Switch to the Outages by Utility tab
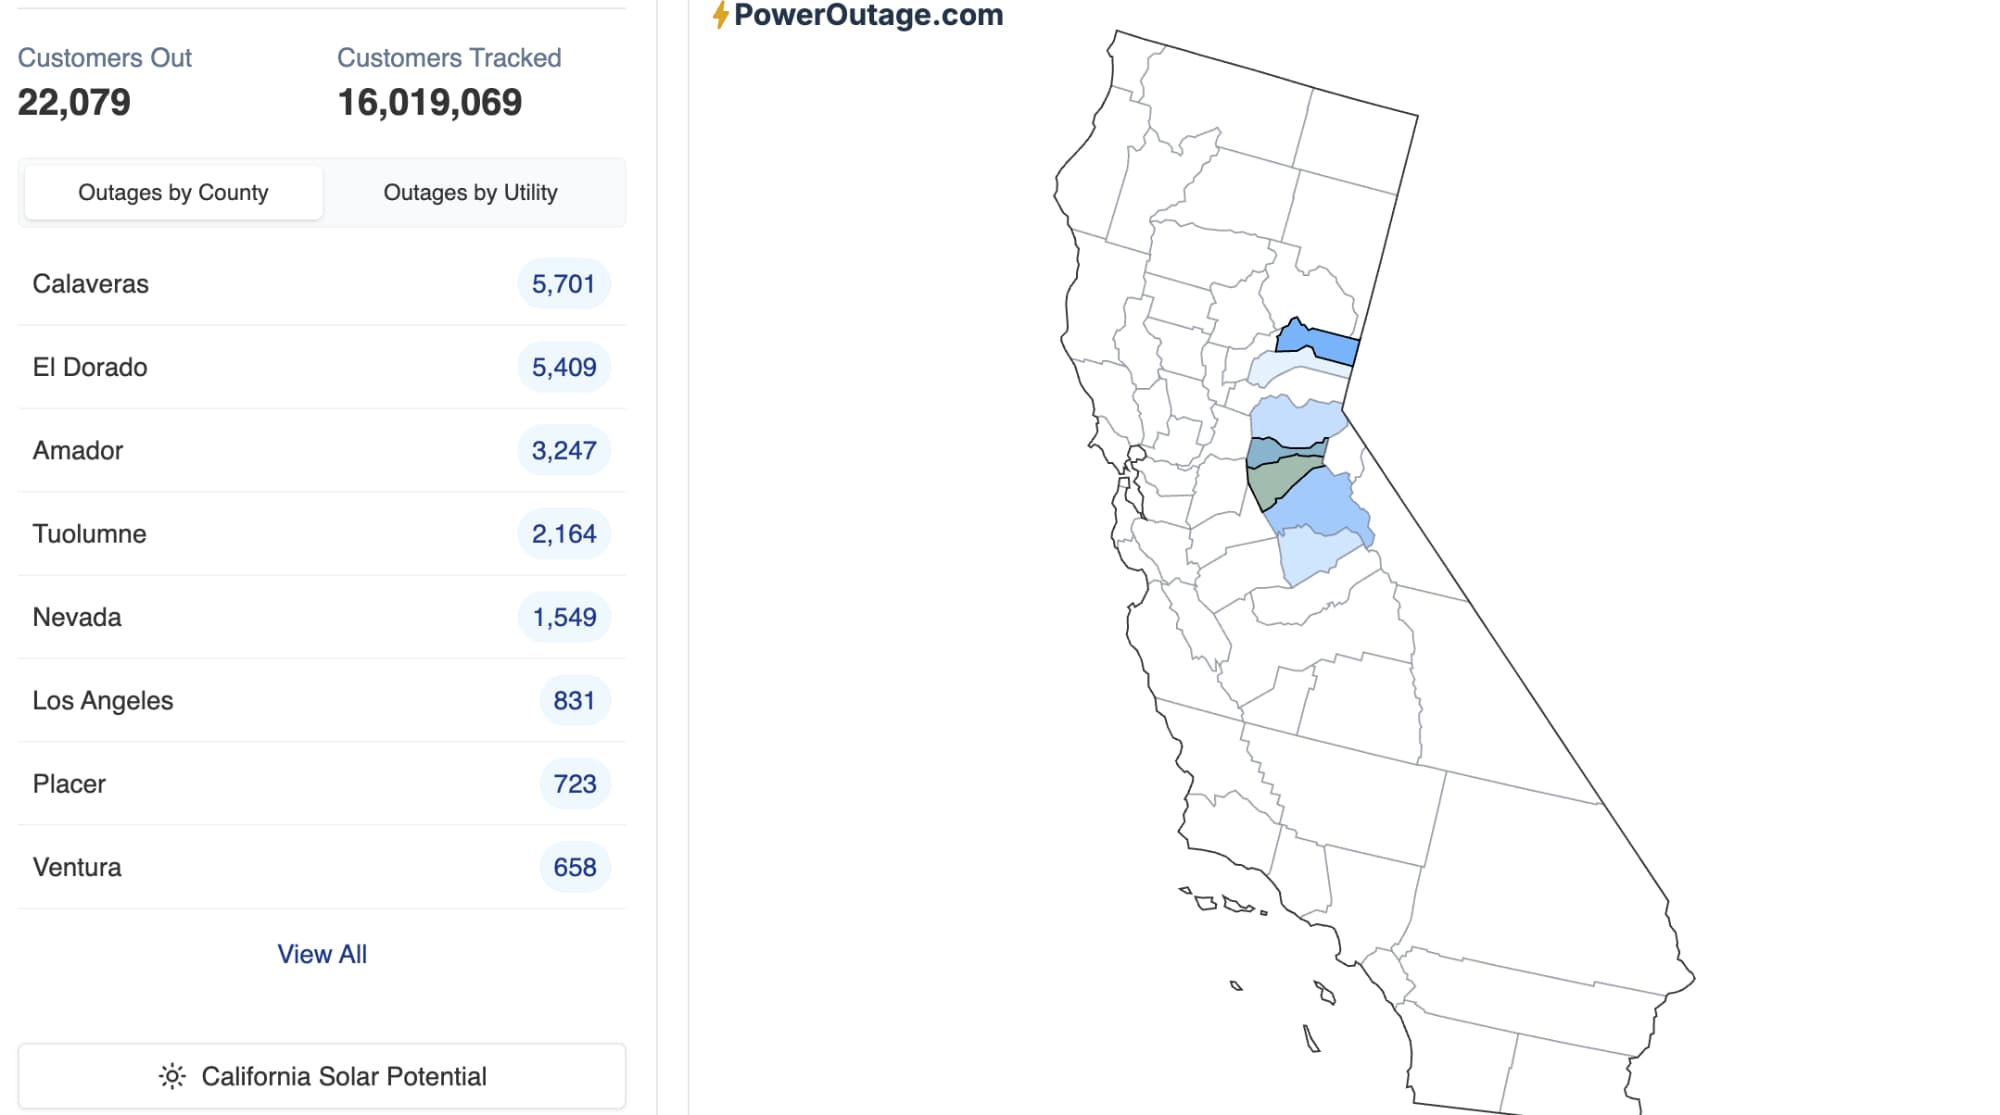 coord(470,192)
